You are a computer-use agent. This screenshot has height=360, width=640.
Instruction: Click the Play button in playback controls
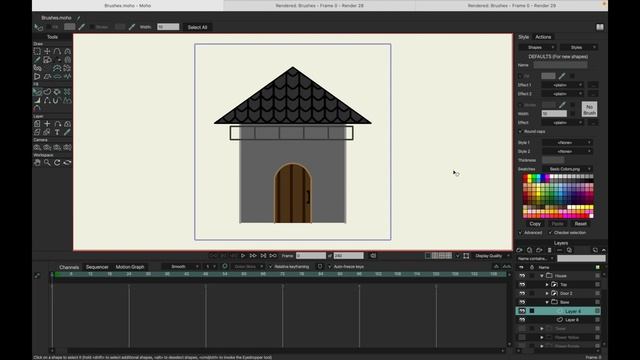click(x=243, y=256)
